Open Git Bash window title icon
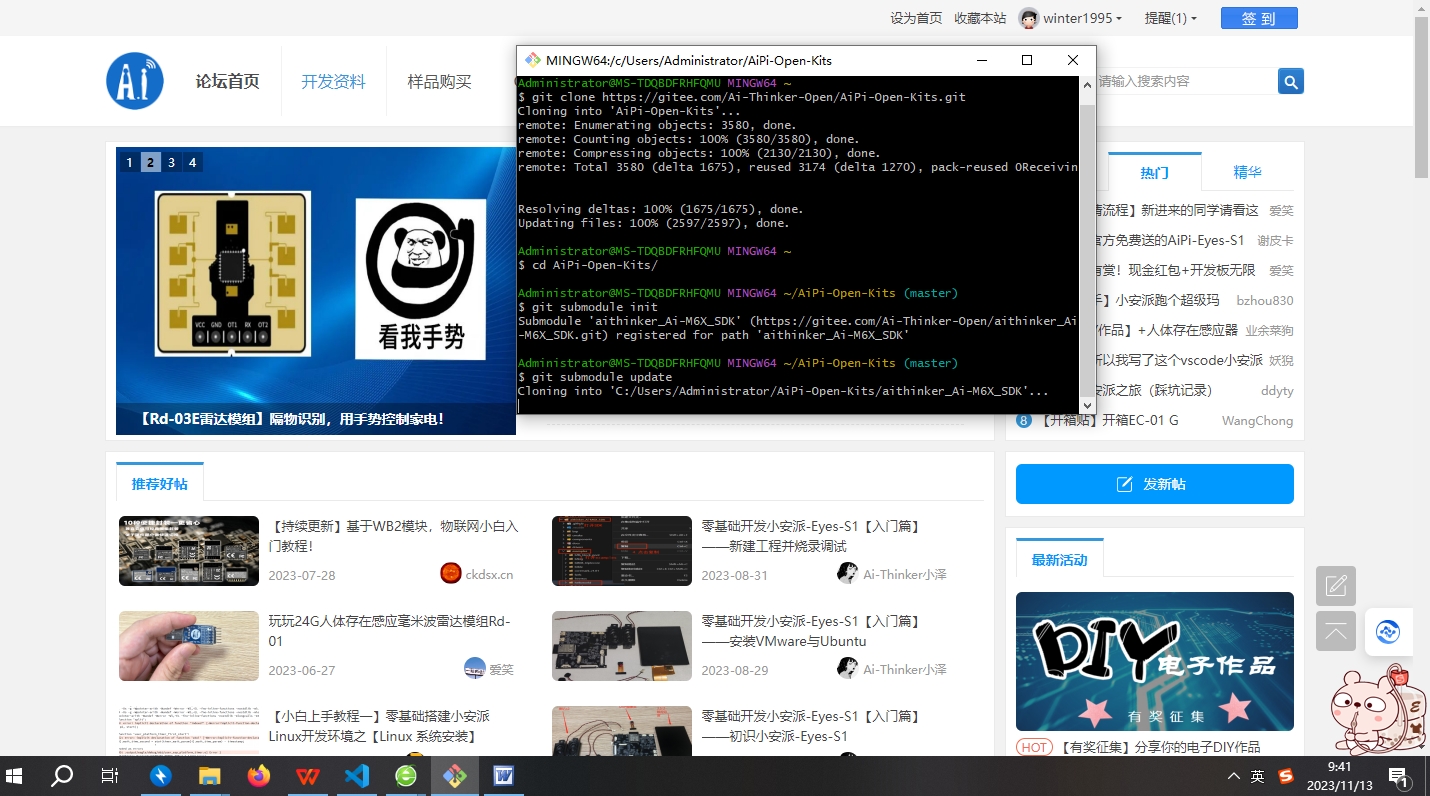This screenshot has width=1430, height=796. pyautogui.click(x=533, y=60)
